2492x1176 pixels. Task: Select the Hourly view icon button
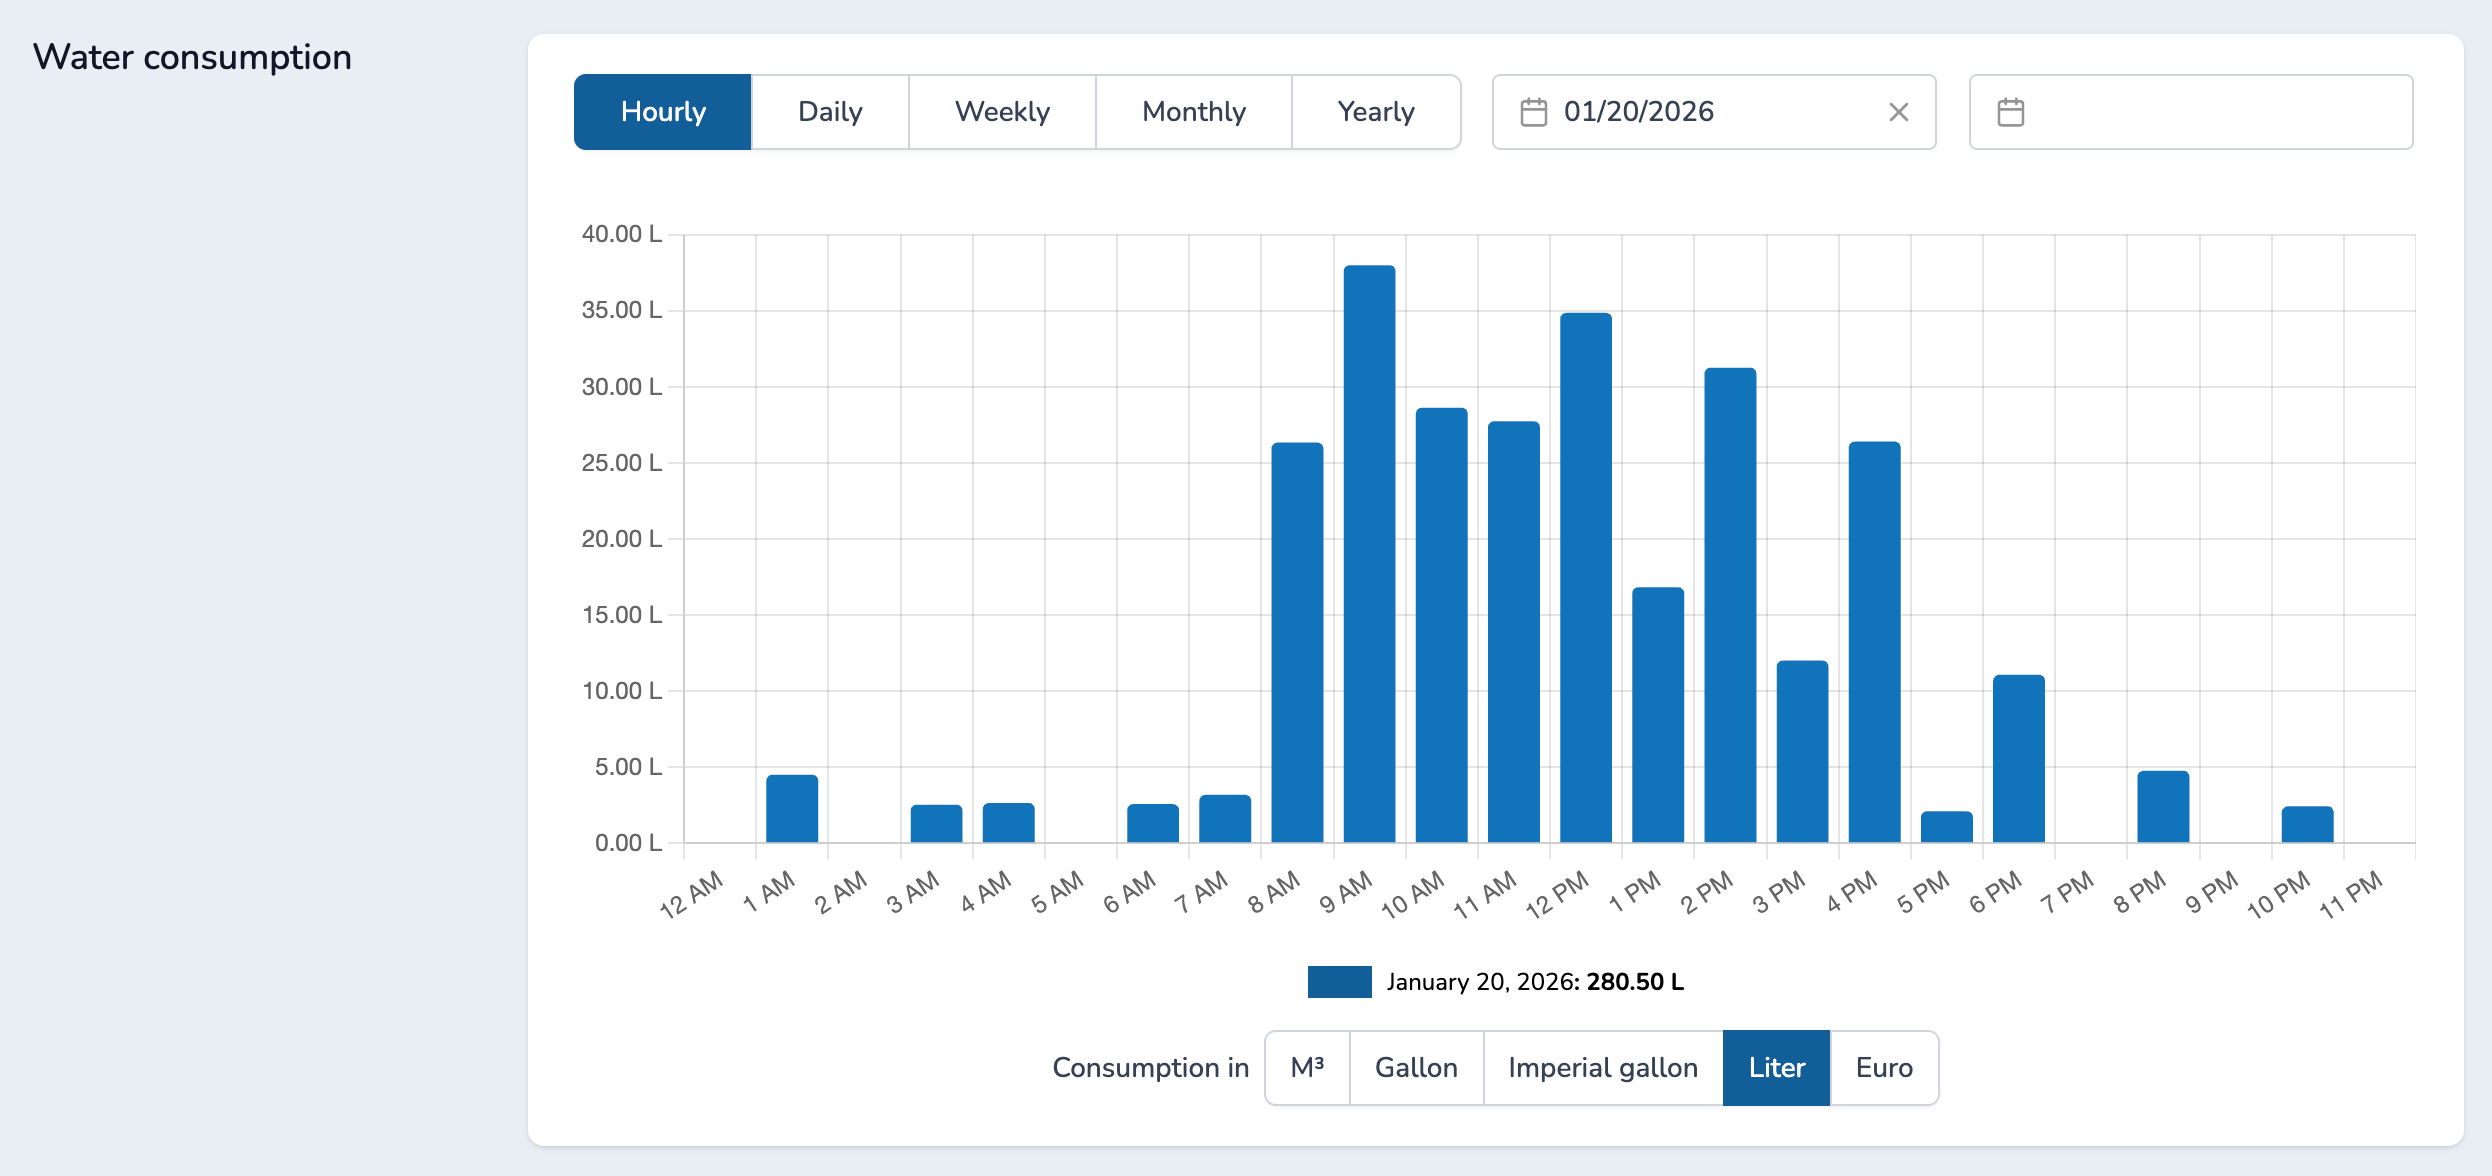pyautogui.click(x=661, y=112)
